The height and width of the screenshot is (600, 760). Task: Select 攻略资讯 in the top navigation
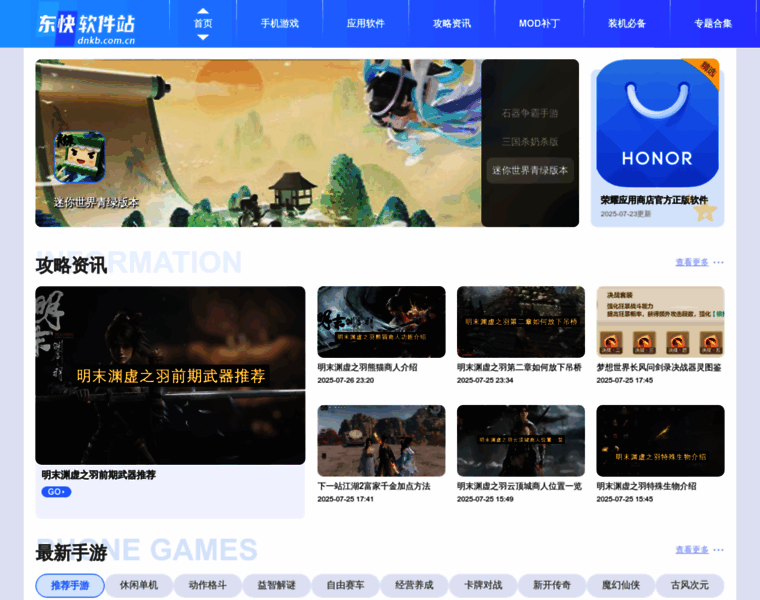(452, 23)
